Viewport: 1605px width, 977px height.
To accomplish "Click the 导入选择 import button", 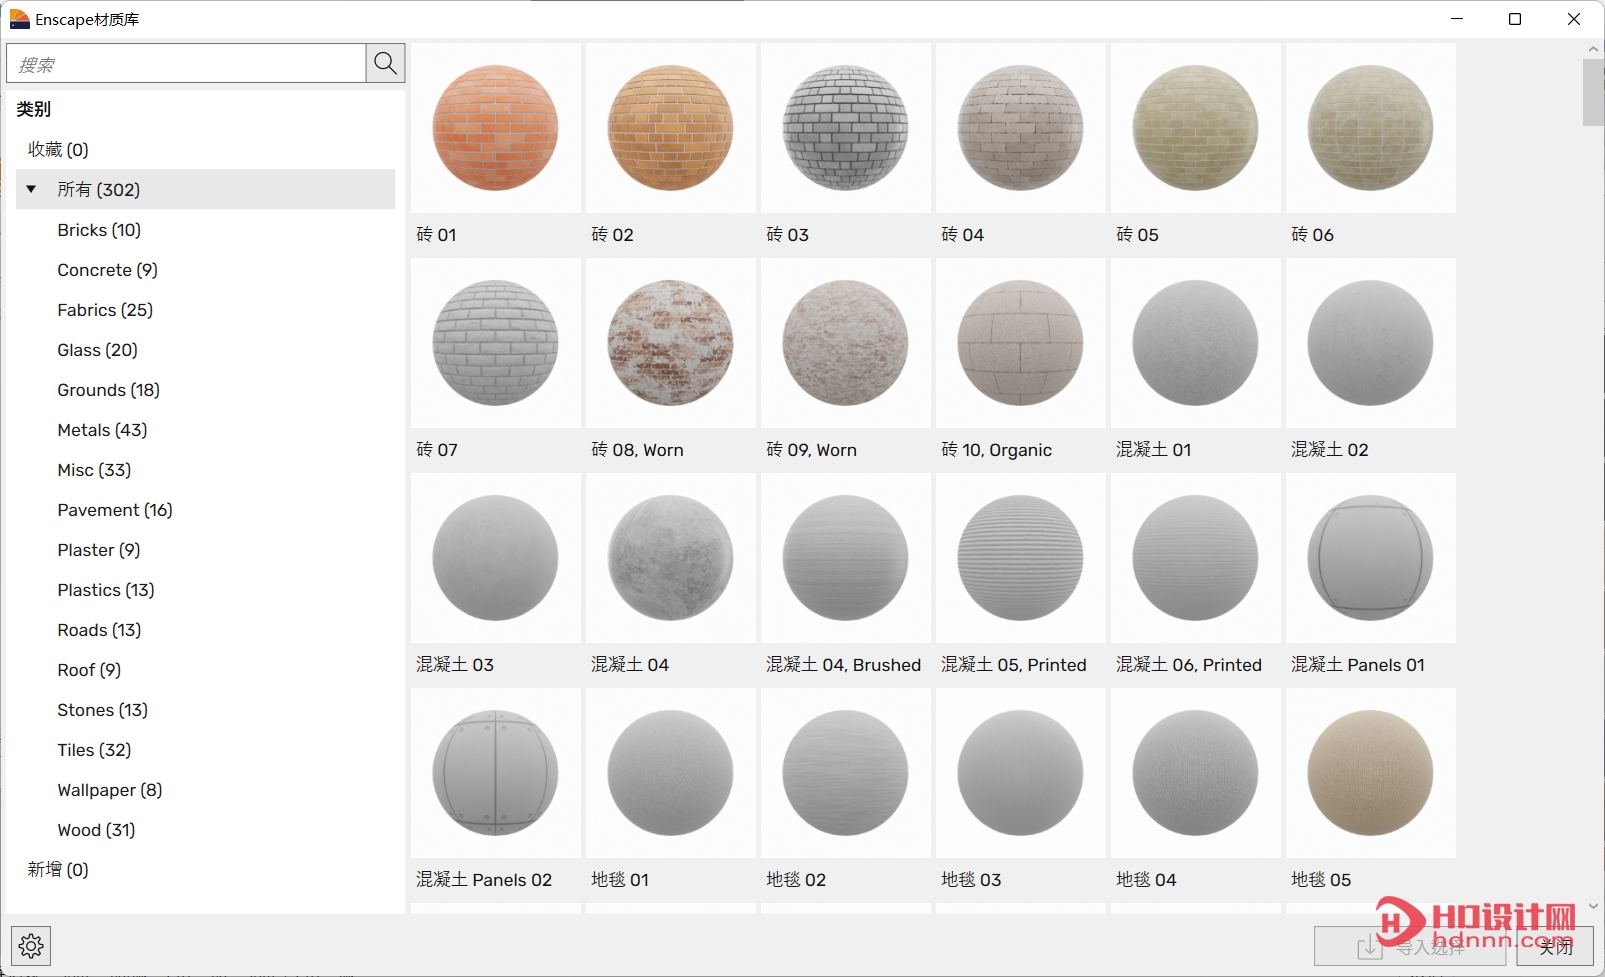I will (1410, 946).
